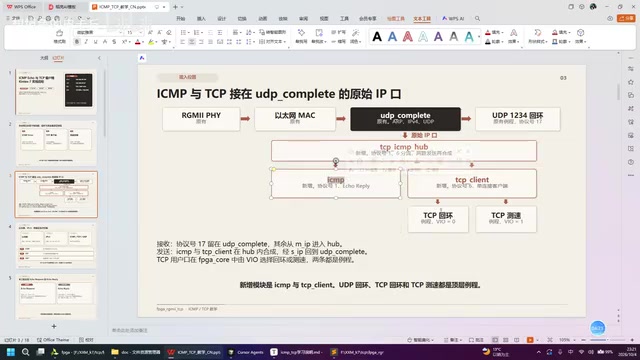Open the Windows Start menu
The height and width of the screenshot is (360, 640).
(x=11, y=352)
